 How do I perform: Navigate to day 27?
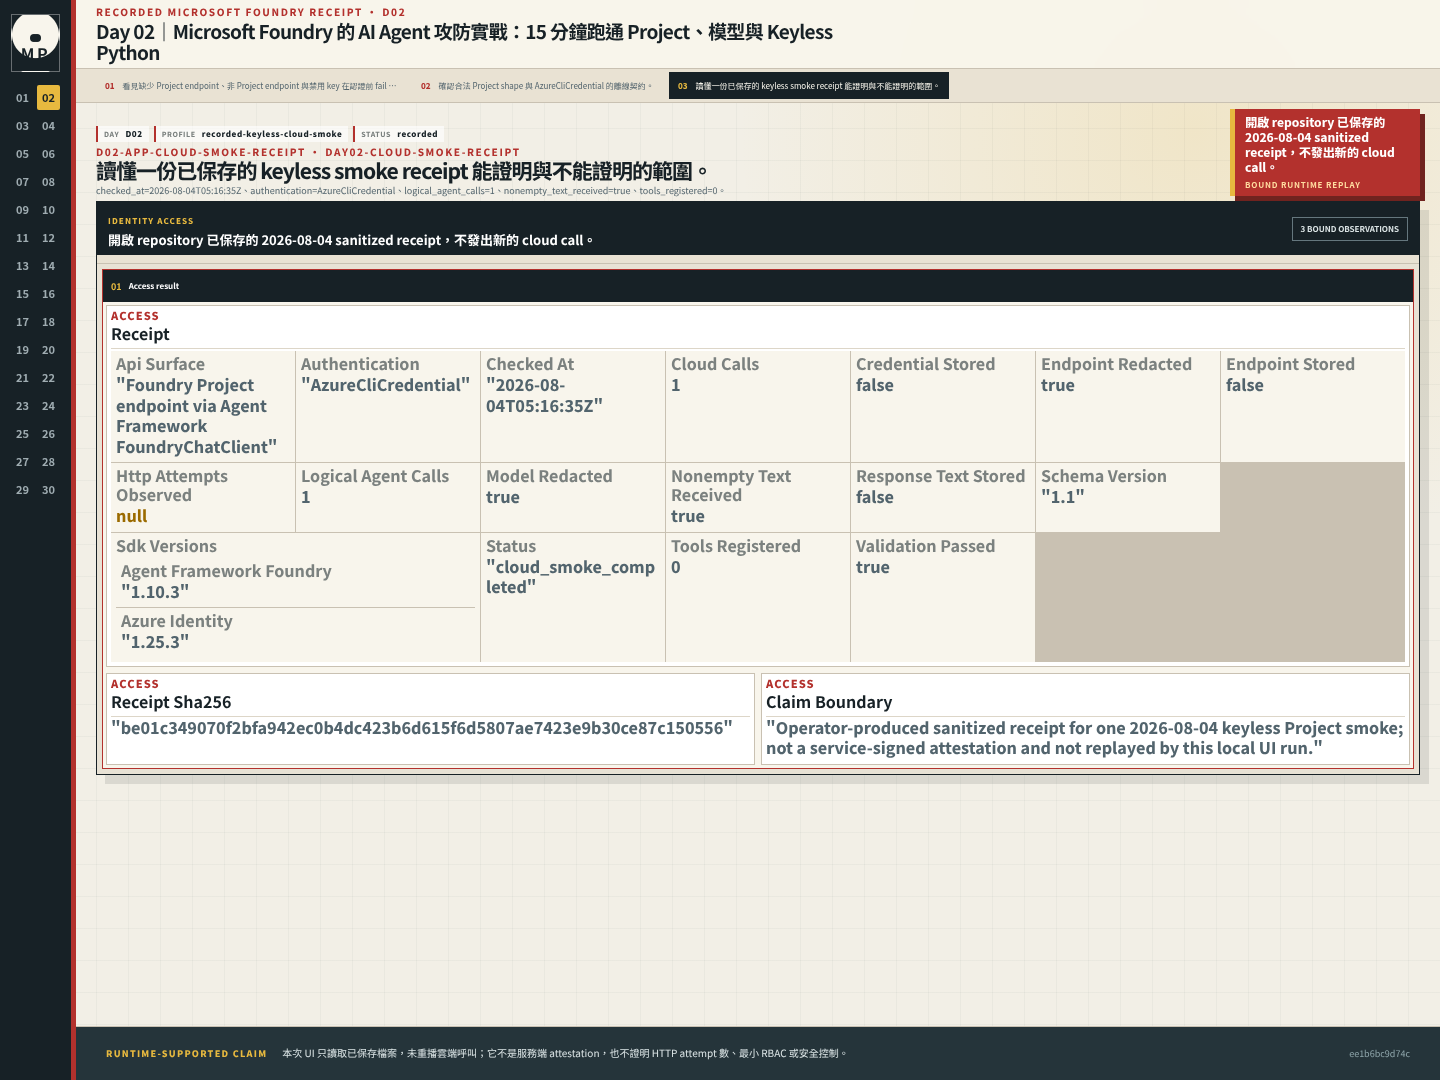[x=22, y=462]
